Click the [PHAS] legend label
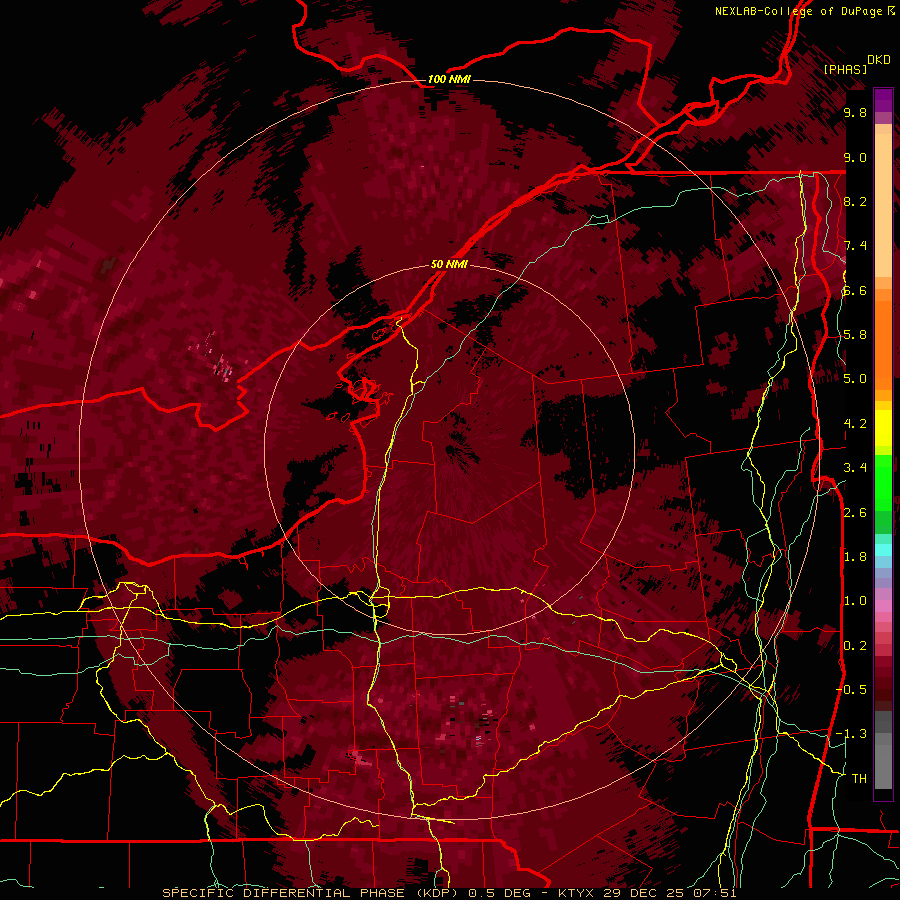This screenshot has width=900, height=900. point(845,69)
